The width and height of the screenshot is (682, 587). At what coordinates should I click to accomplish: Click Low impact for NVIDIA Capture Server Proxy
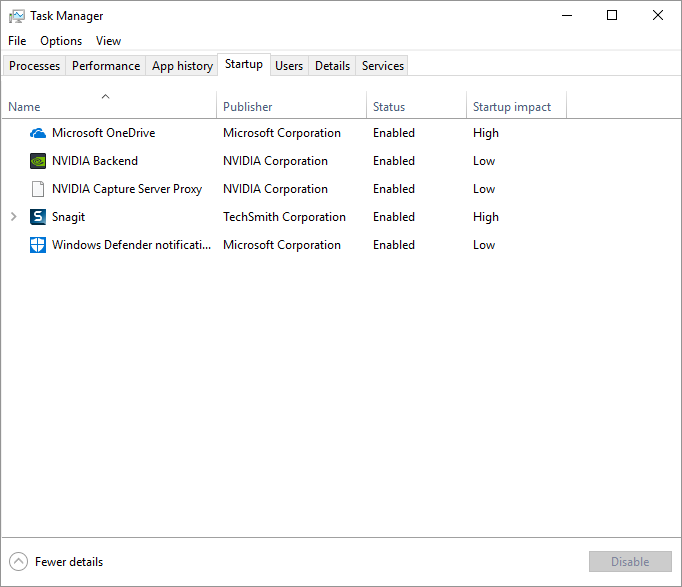(x=484, y=189)
